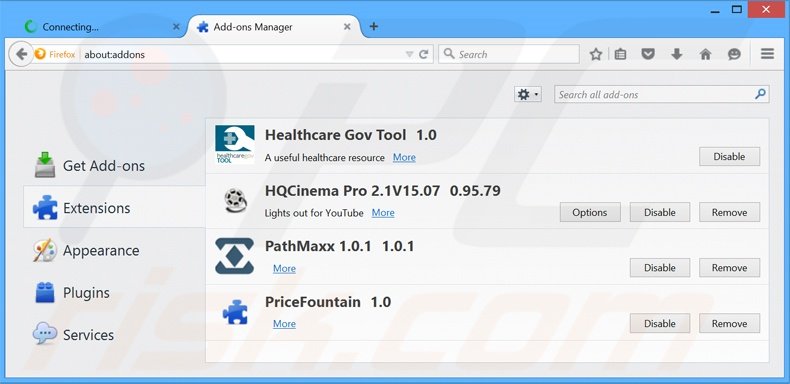Select the Add-ons Manager tab
The image size is (790, 384).
pyautogui.click(x=274, y=27)
